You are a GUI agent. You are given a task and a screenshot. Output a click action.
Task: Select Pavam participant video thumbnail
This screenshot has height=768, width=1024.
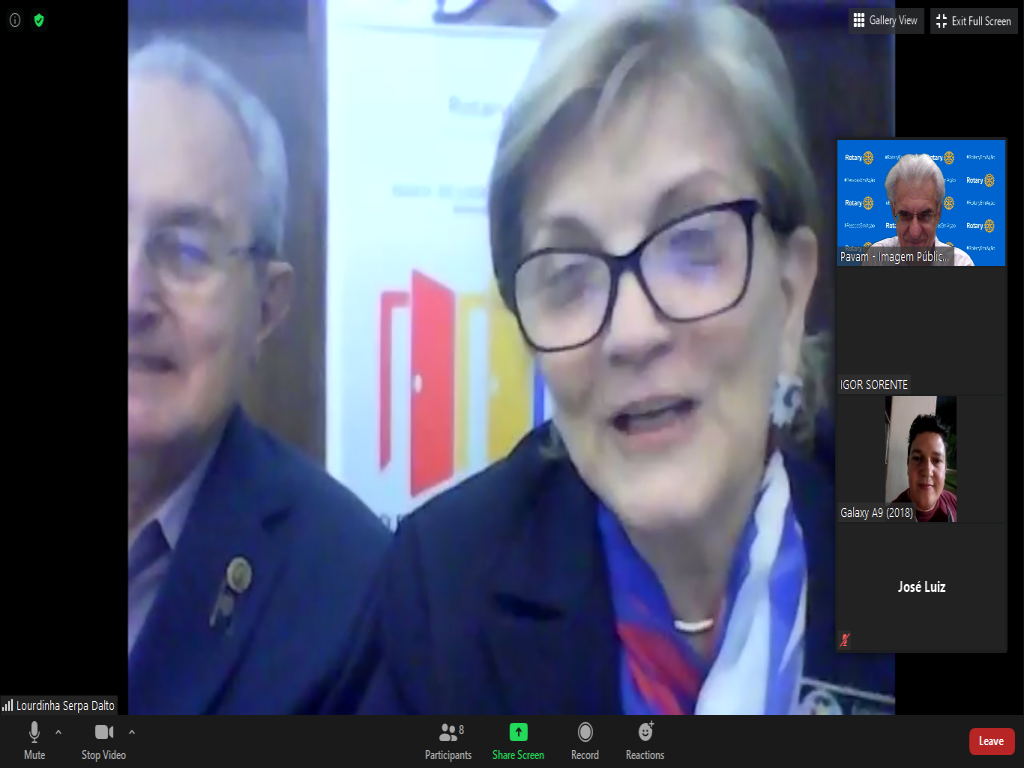[x=921, y=203]
